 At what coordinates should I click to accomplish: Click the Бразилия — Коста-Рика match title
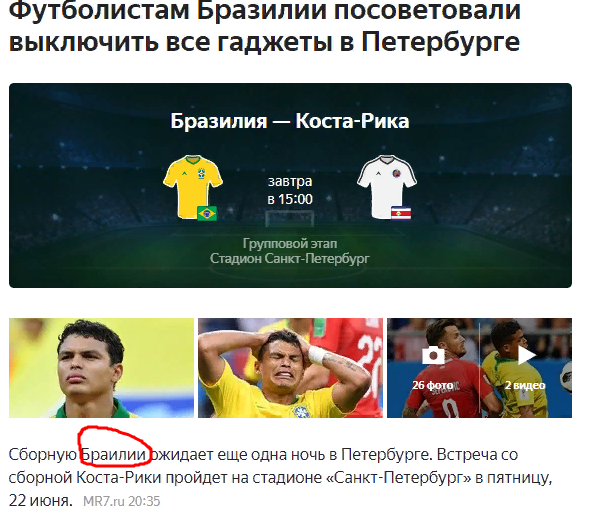(290, 121)
